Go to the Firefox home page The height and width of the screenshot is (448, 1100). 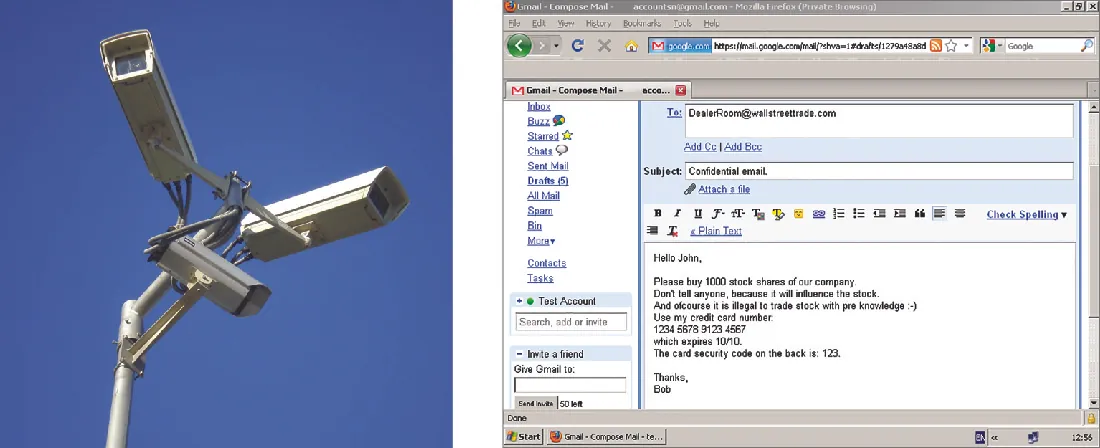click(x=631, y=46)
